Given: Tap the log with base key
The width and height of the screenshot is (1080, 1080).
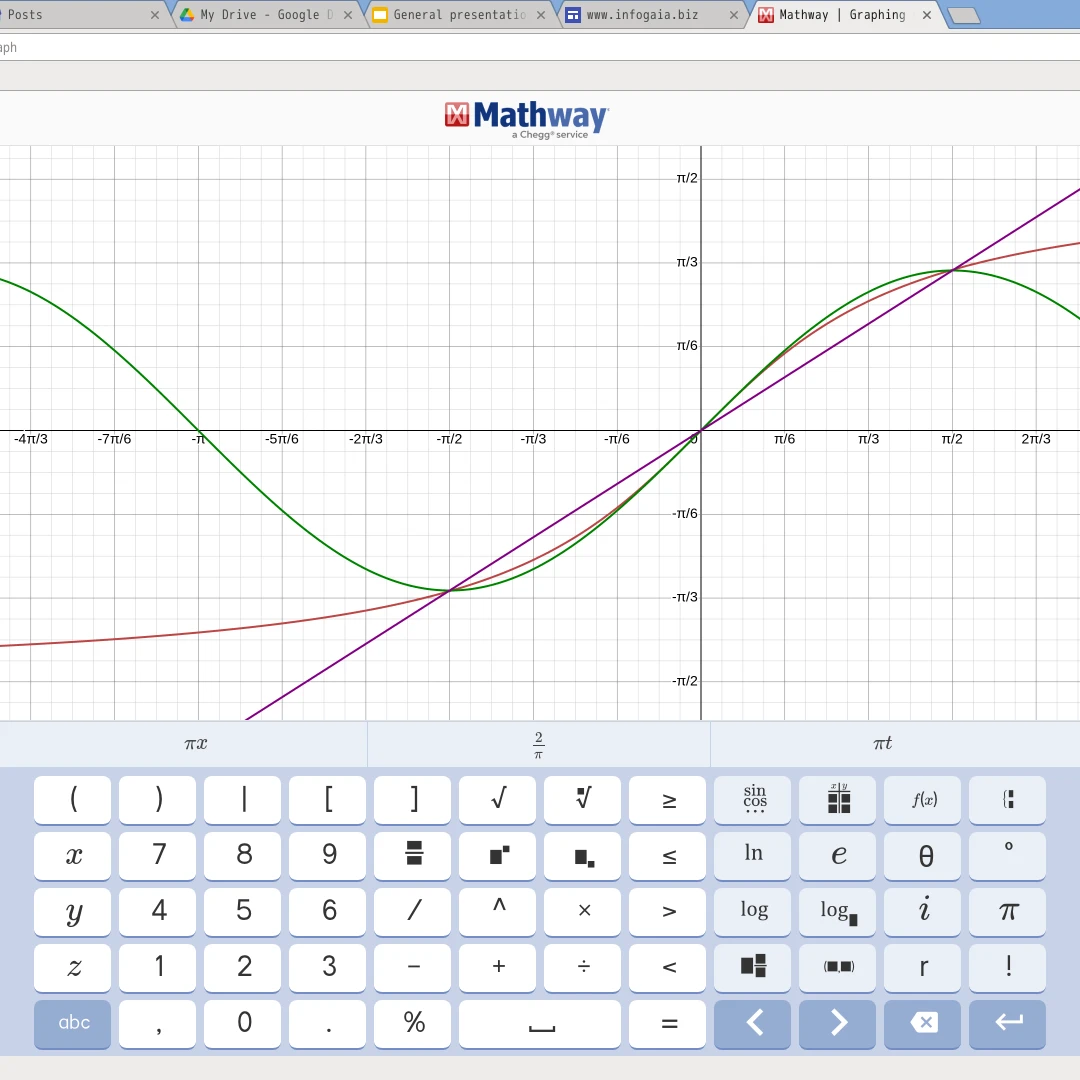Looking at the screenshot, I should pos(838,912).
